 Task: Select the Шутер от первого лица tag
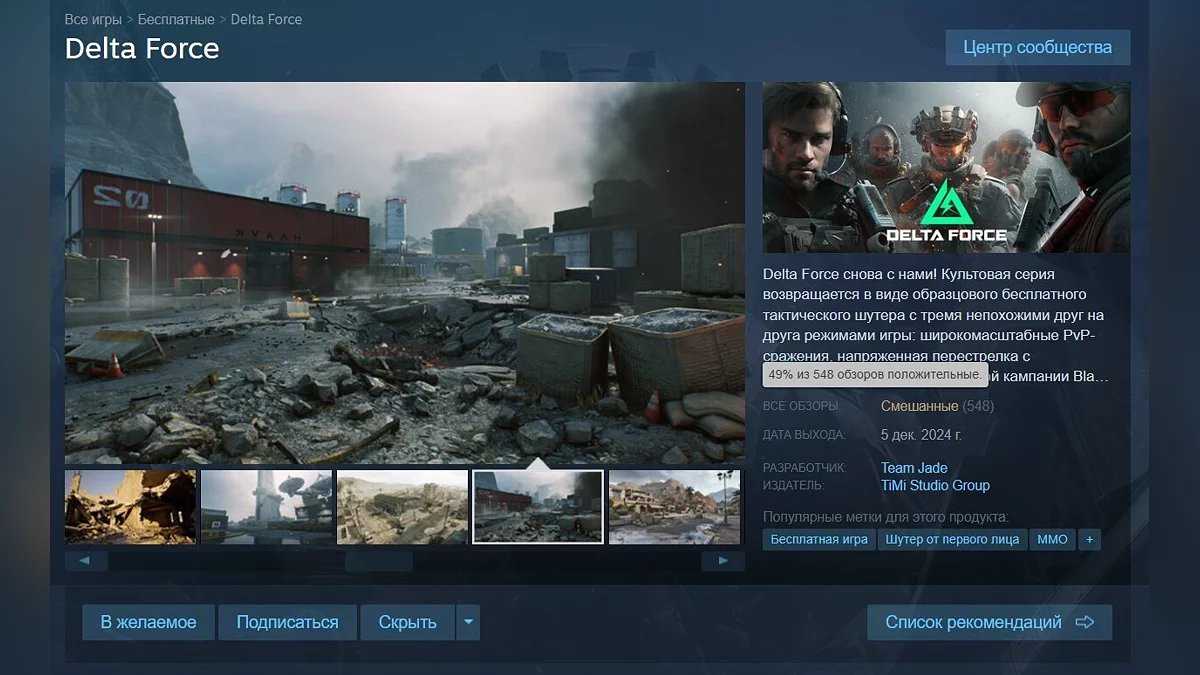tap(952, 539)
